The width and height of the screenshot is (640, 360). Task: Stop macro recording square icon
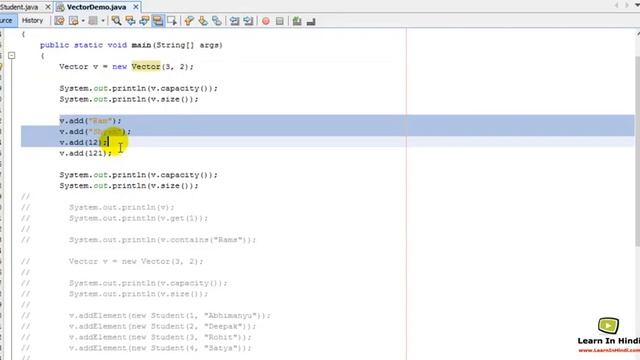280,21
